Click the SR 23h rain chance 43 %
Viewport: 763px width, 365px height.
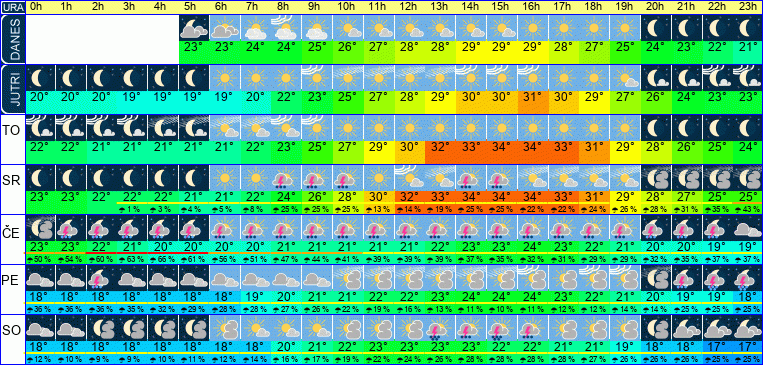coord(748,209)
